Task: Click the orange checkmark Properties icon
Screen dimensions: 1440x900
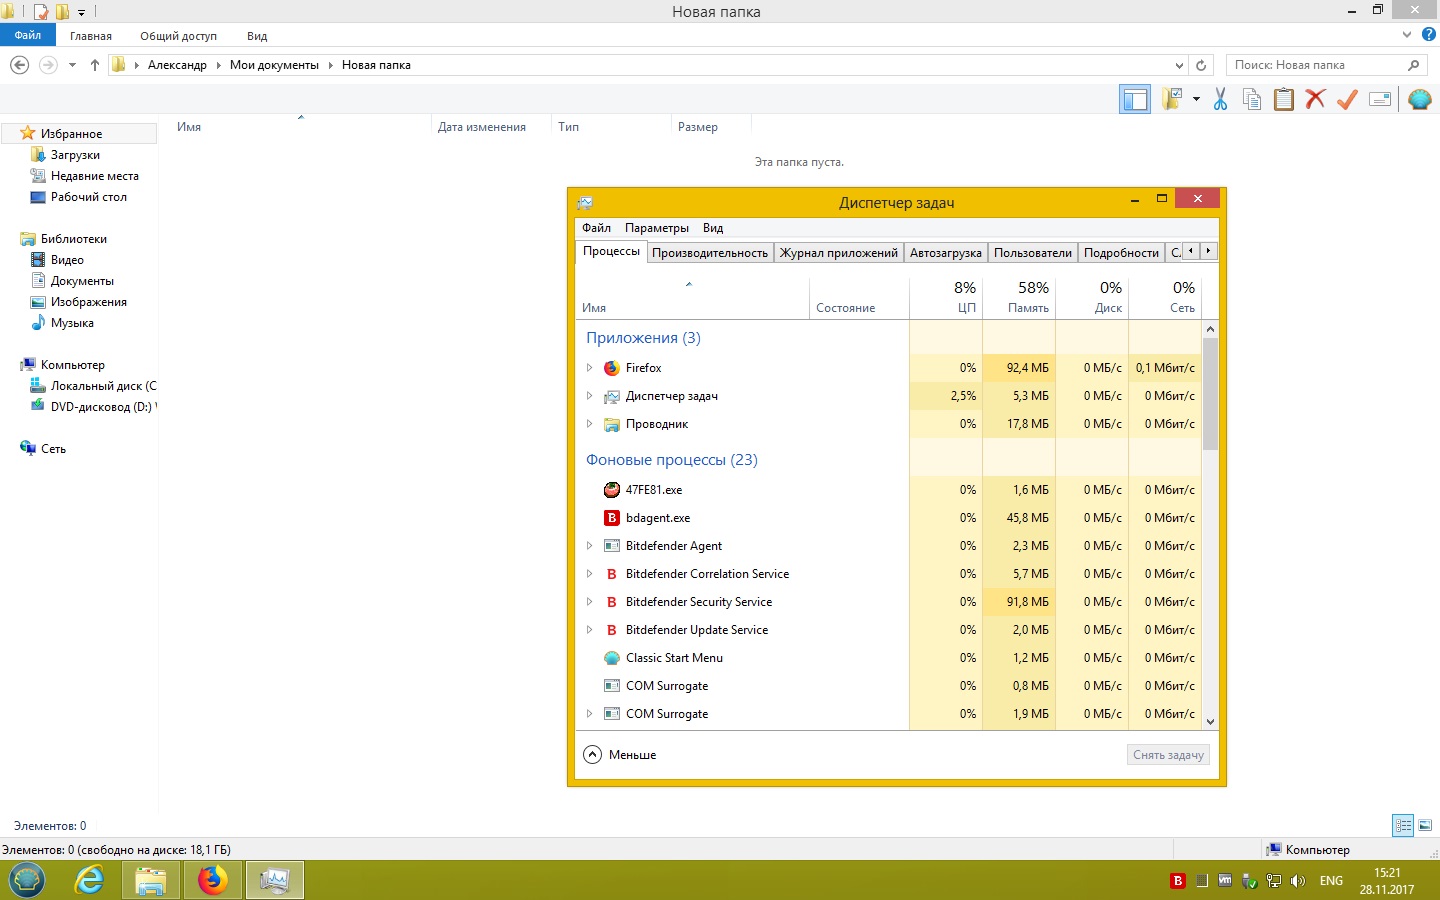Action: click(1347, 99)
